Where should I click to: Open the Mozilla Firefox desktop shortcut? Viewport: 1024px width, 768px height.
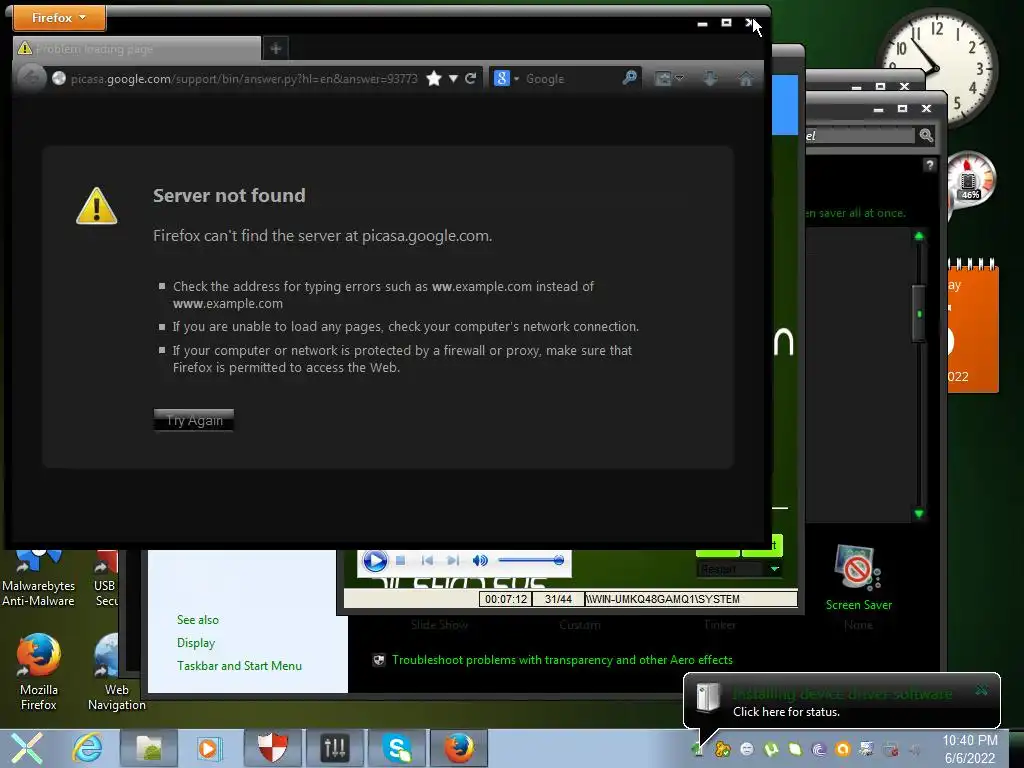click(39, 672)
